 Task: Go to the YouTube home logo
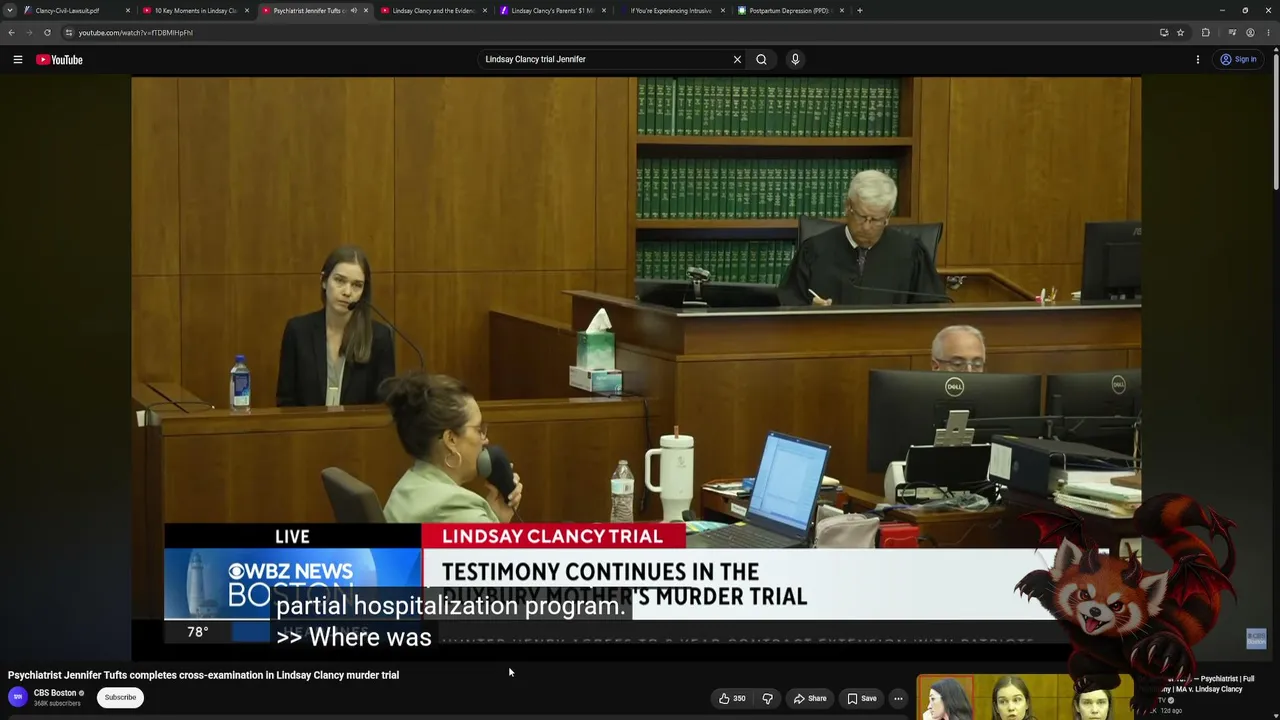click(59, 60)
